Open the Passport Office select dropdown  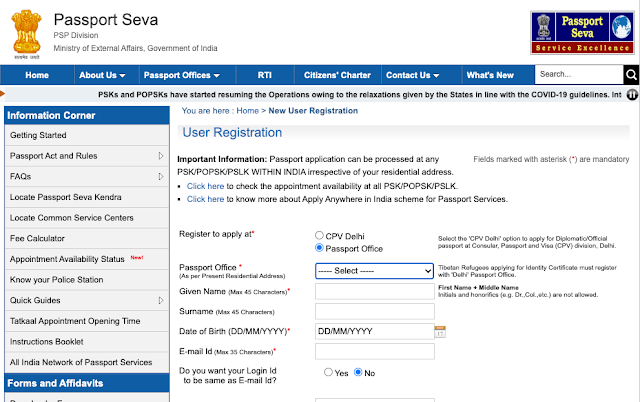coord(374,270)
